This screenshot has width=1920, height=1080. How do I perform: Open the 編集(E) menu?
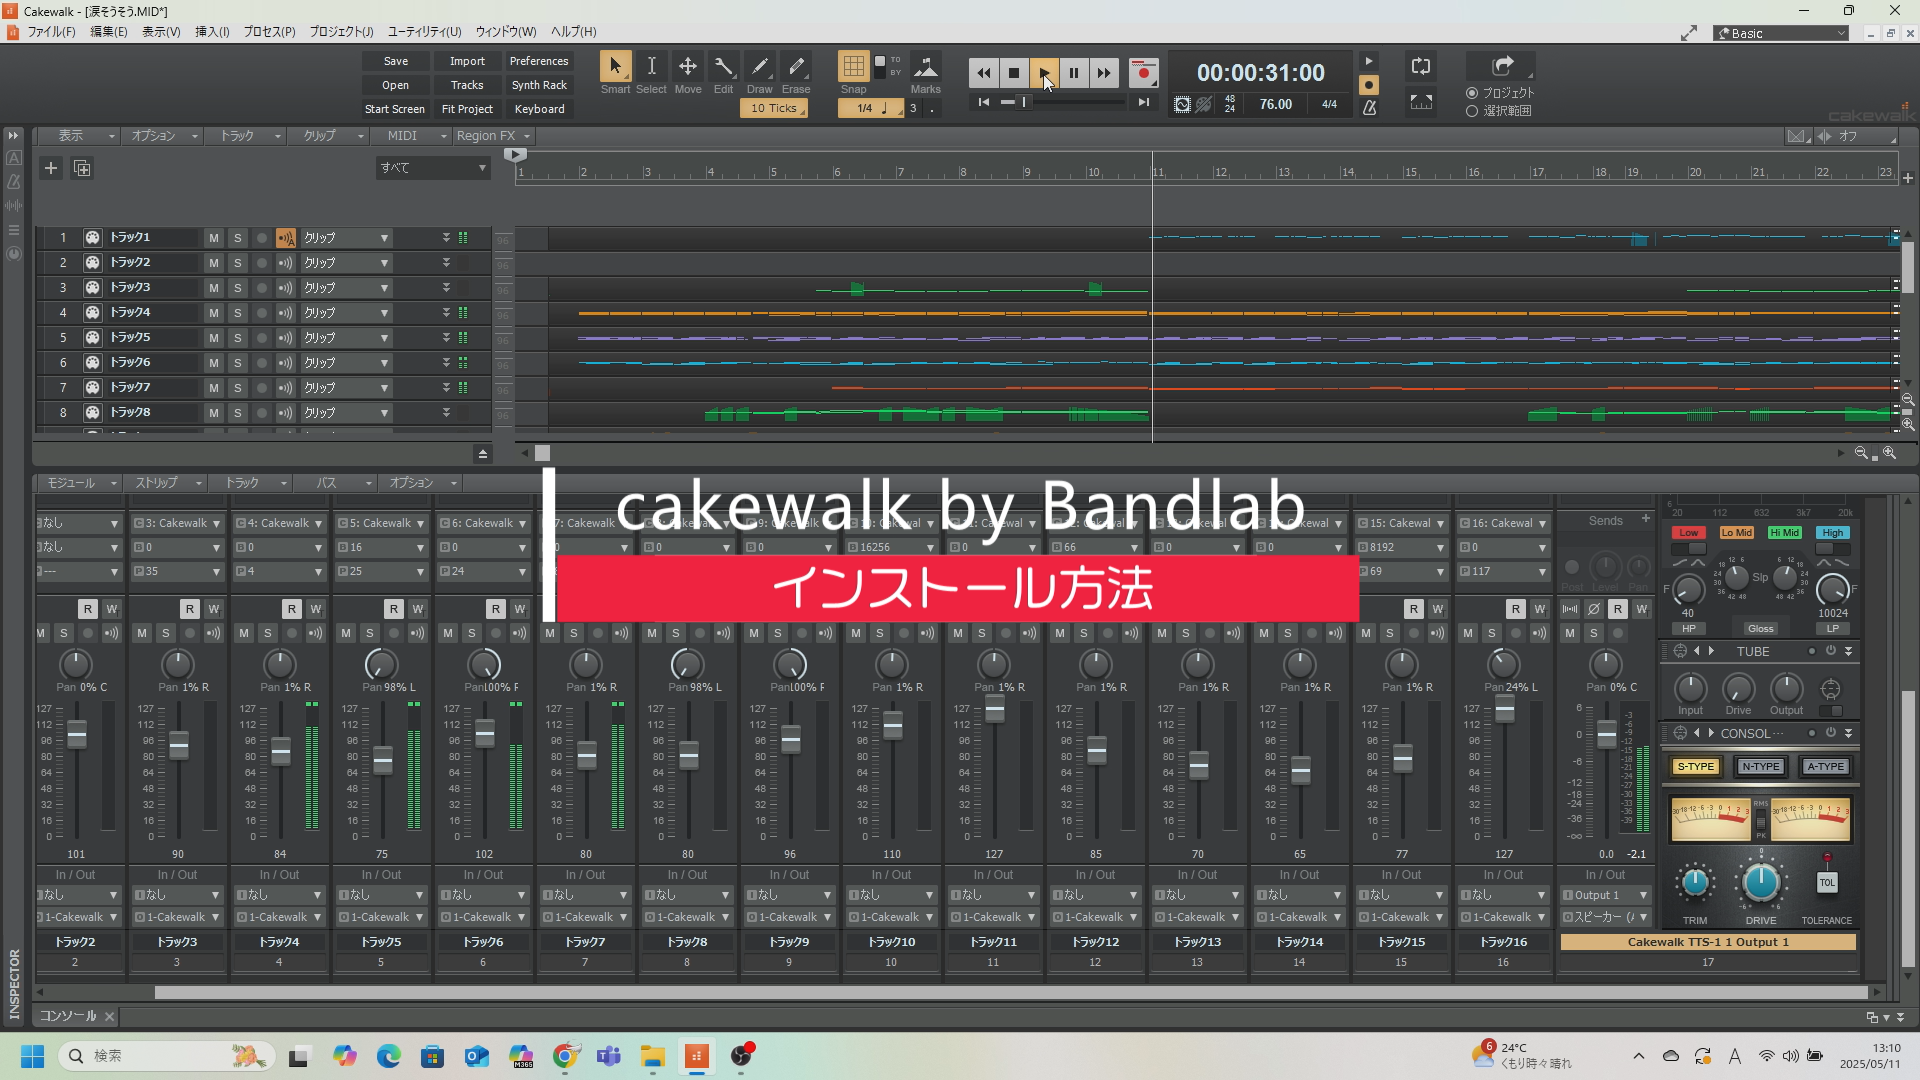point(109,32)
